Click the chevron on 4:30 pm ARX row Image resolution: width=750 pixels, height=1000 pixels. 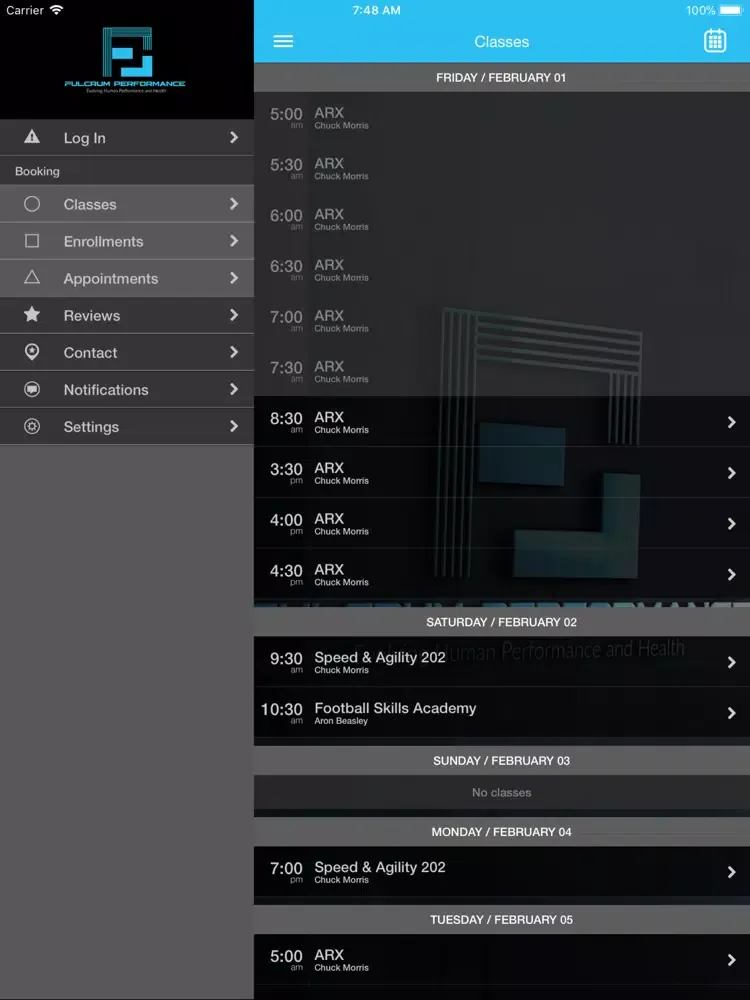[732, 575]
